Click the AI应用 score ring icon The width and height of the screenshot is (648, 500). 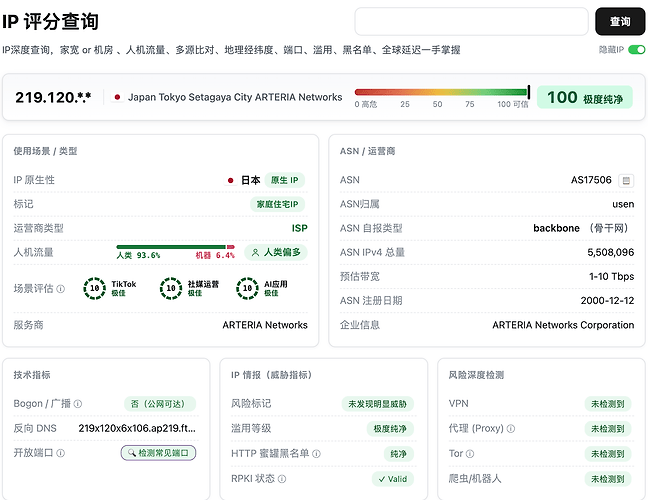click(x=247, y=288)
